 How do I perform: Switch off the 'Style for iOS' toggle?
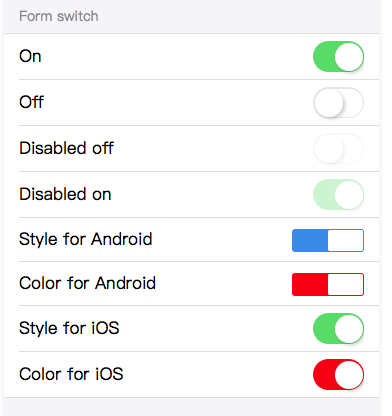(x=338, y=329)
